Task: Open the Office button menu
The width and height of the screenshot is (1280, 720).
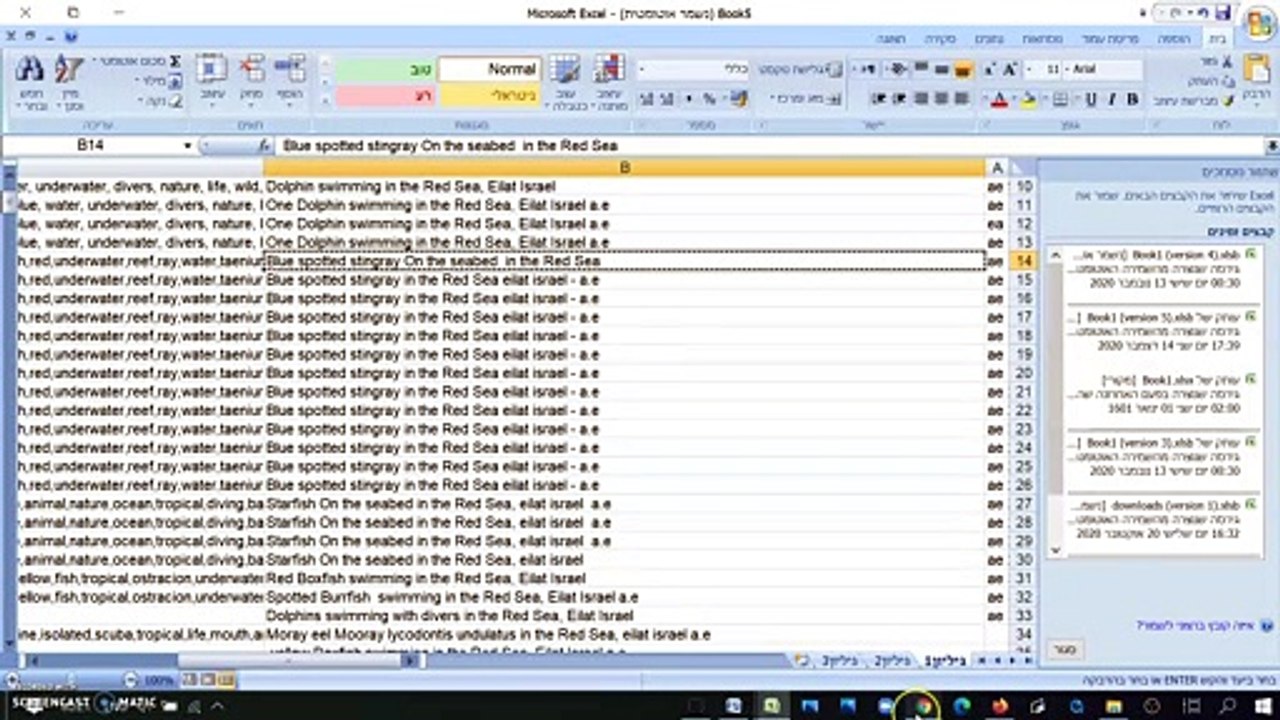Action: tap(1258, 22)
